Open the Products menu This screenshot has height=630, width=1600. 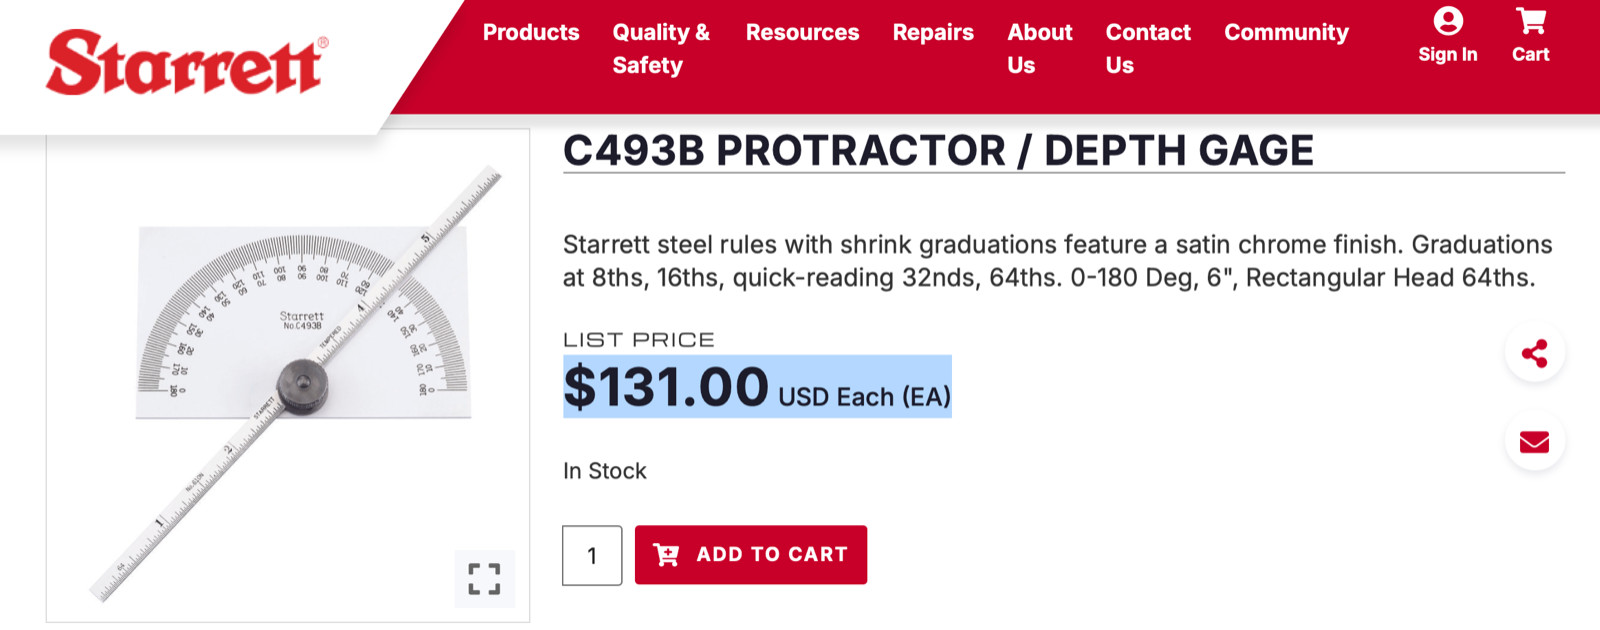pyautogui.click(x=531, y=32)
